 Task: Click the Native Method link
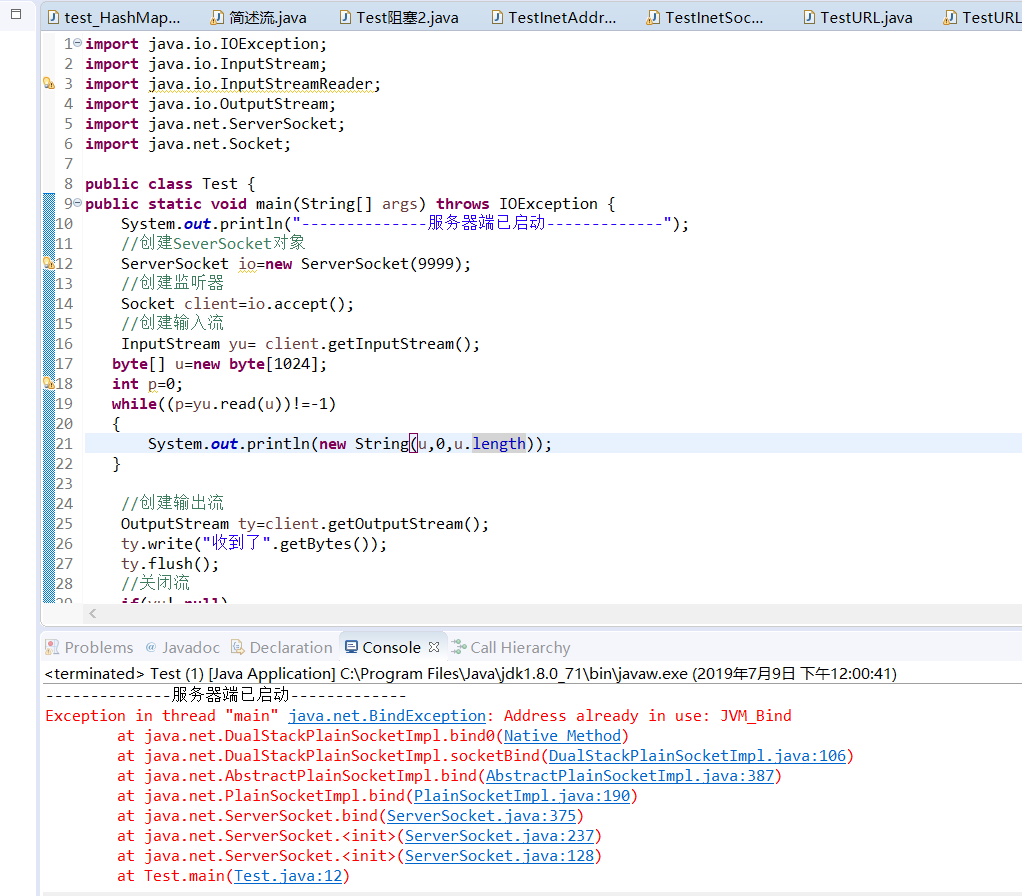(x=562, y=736)
